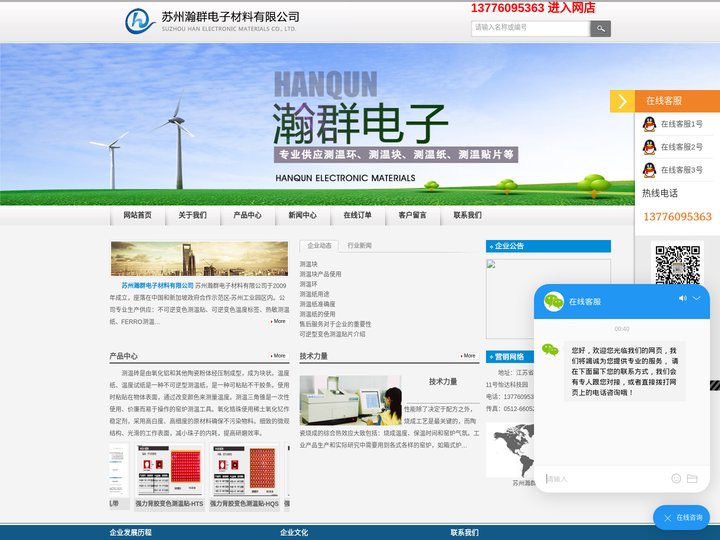Open QQ chat for 在线客服3号
This screenshot has height=540, width=720.
click(x=673, y=170)
